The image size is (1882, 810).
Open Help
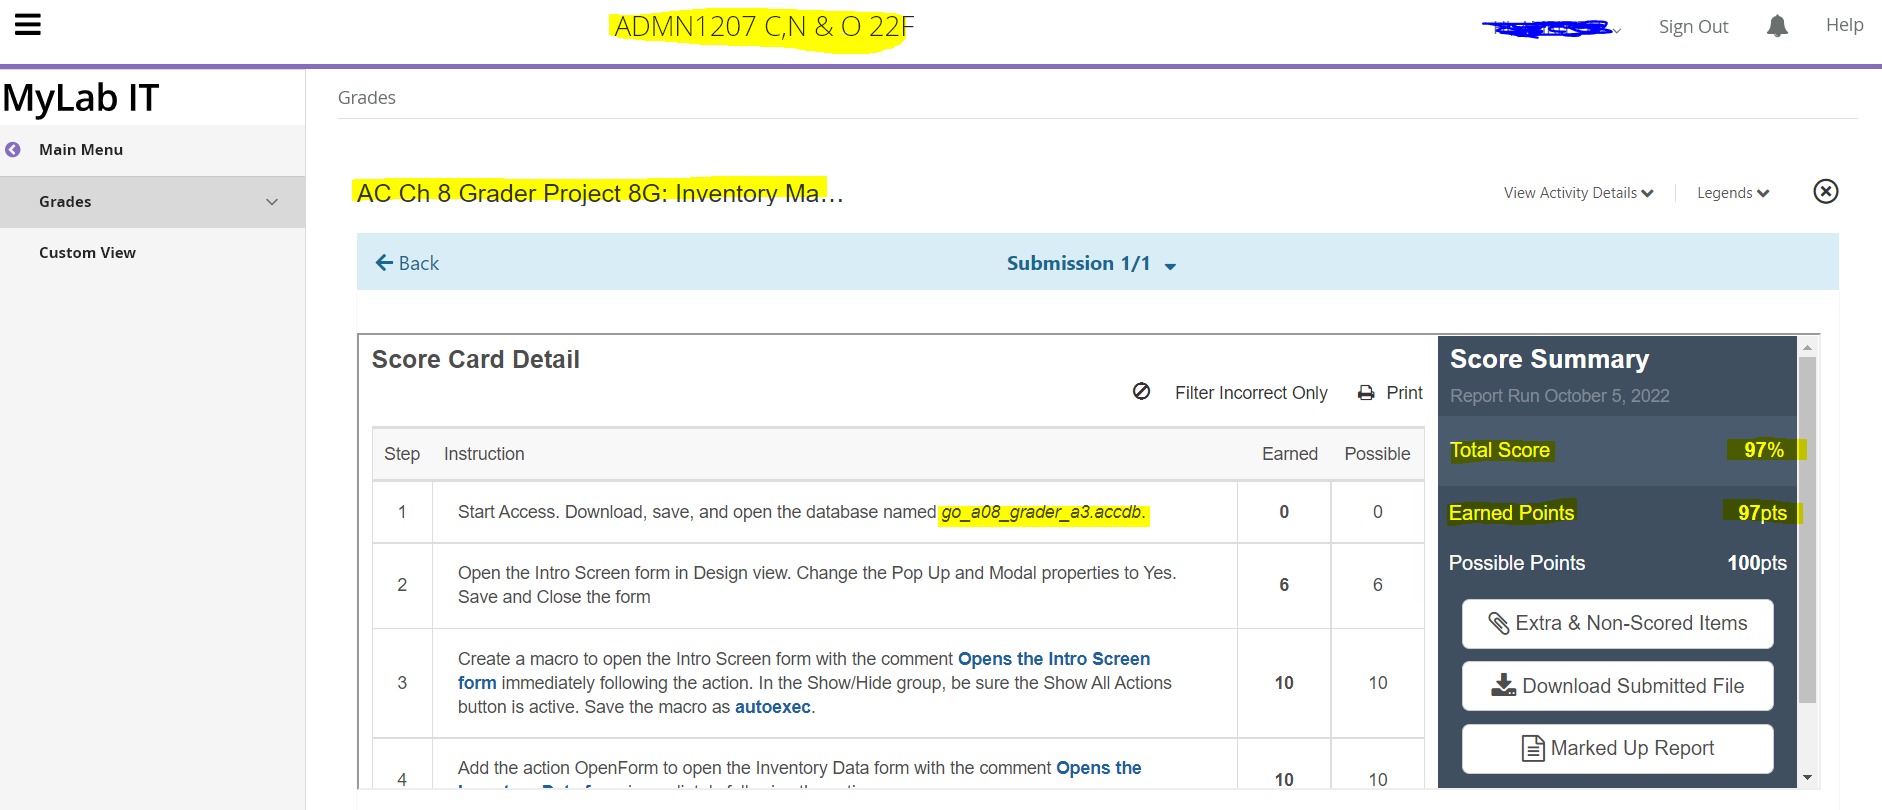click(1844, 25)
